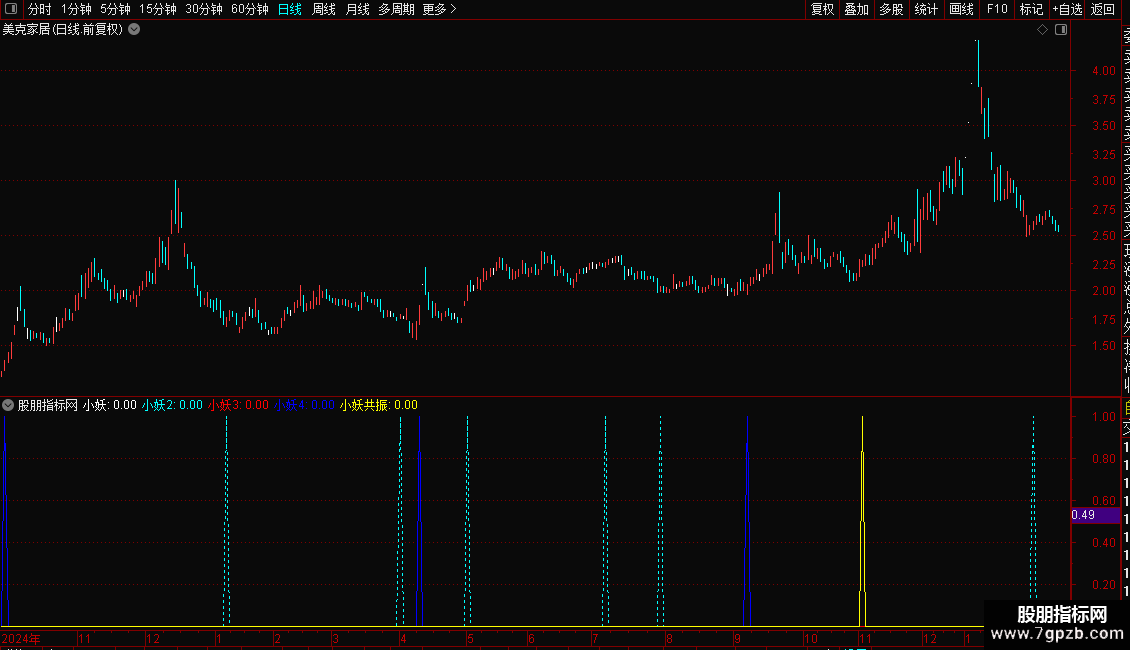Open the 多股 multi-stock view
Viewport: 1130px width, 650px height.
891,9
